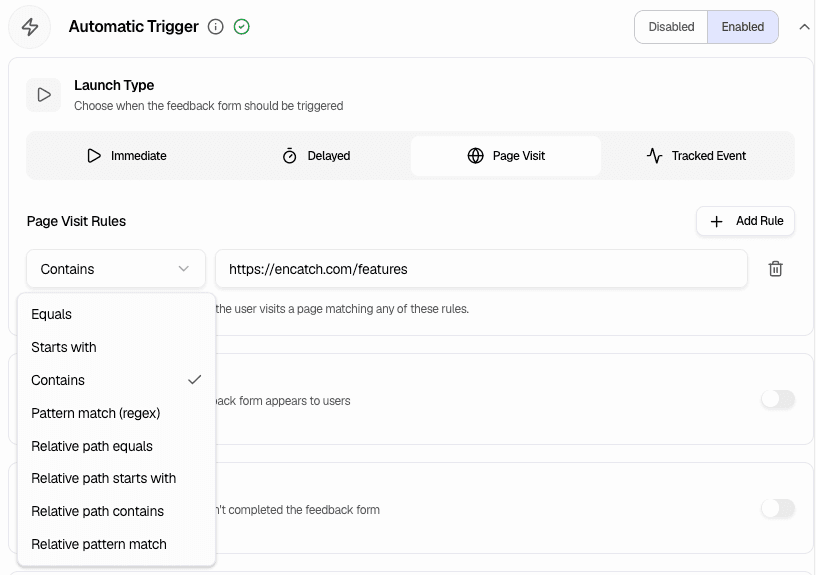Click the 'Page Visit Rules' heading
The height and width of the screenshot is (575, 816).
pos(76,221)
